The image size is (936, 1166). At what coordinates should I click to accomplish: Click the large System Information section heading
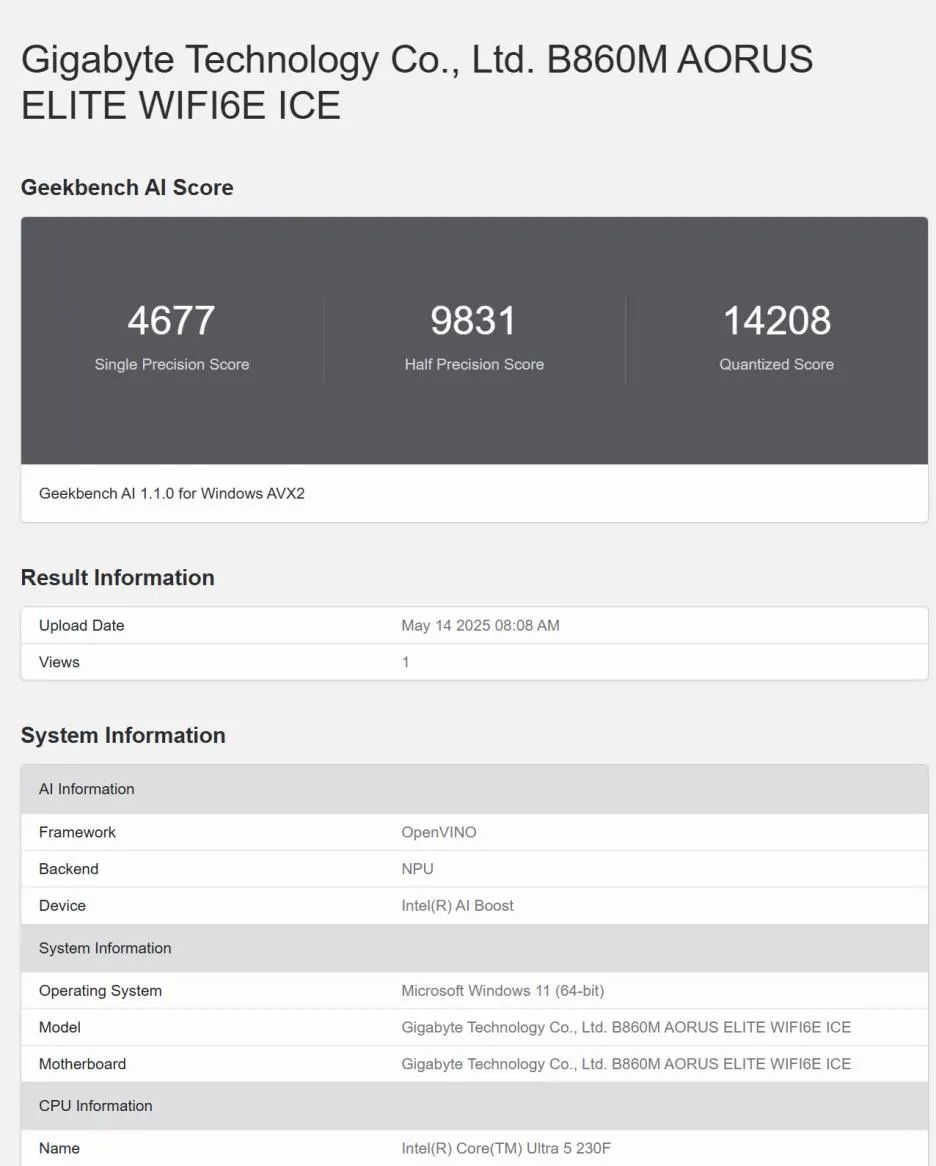point(123,735)
